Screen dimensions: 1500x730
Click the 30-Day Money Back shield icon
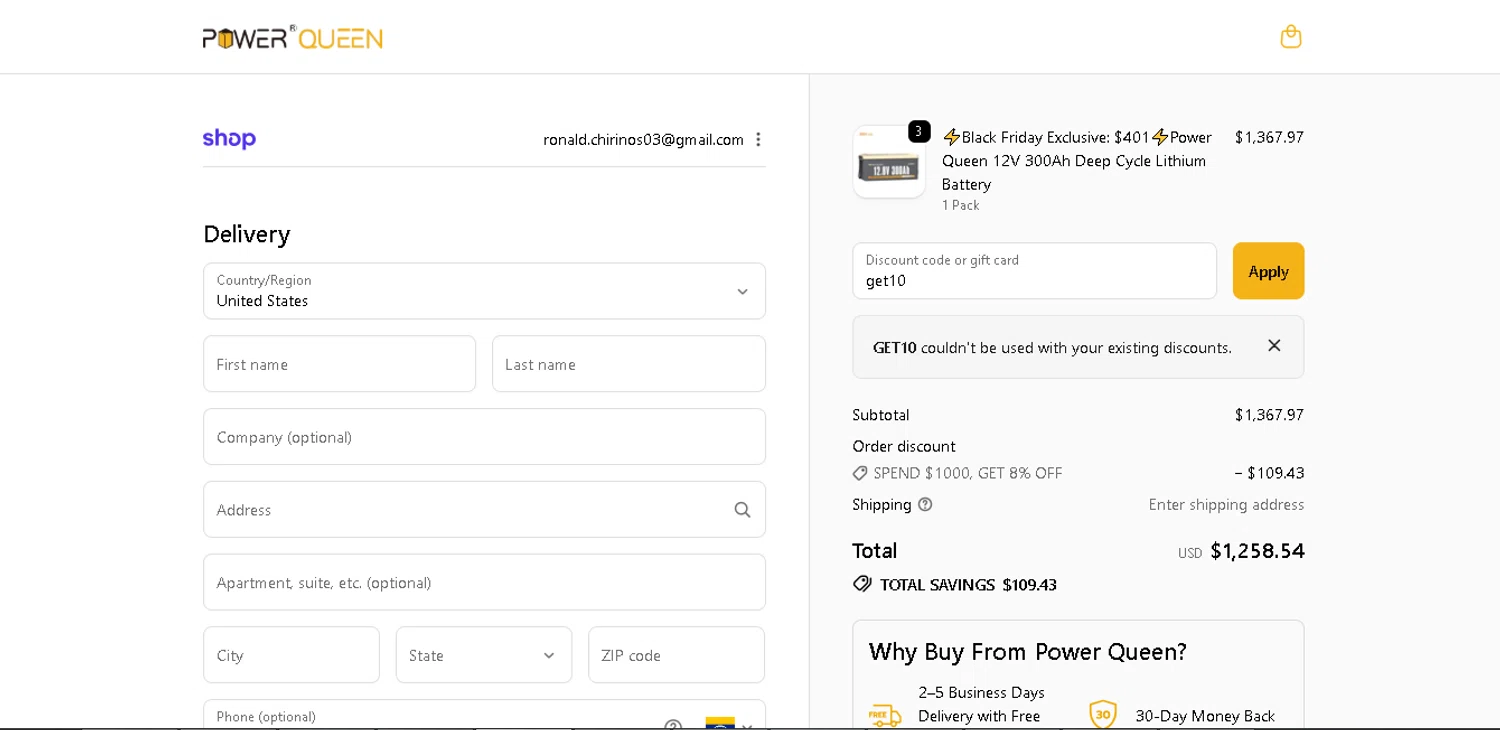[1103, 714]
